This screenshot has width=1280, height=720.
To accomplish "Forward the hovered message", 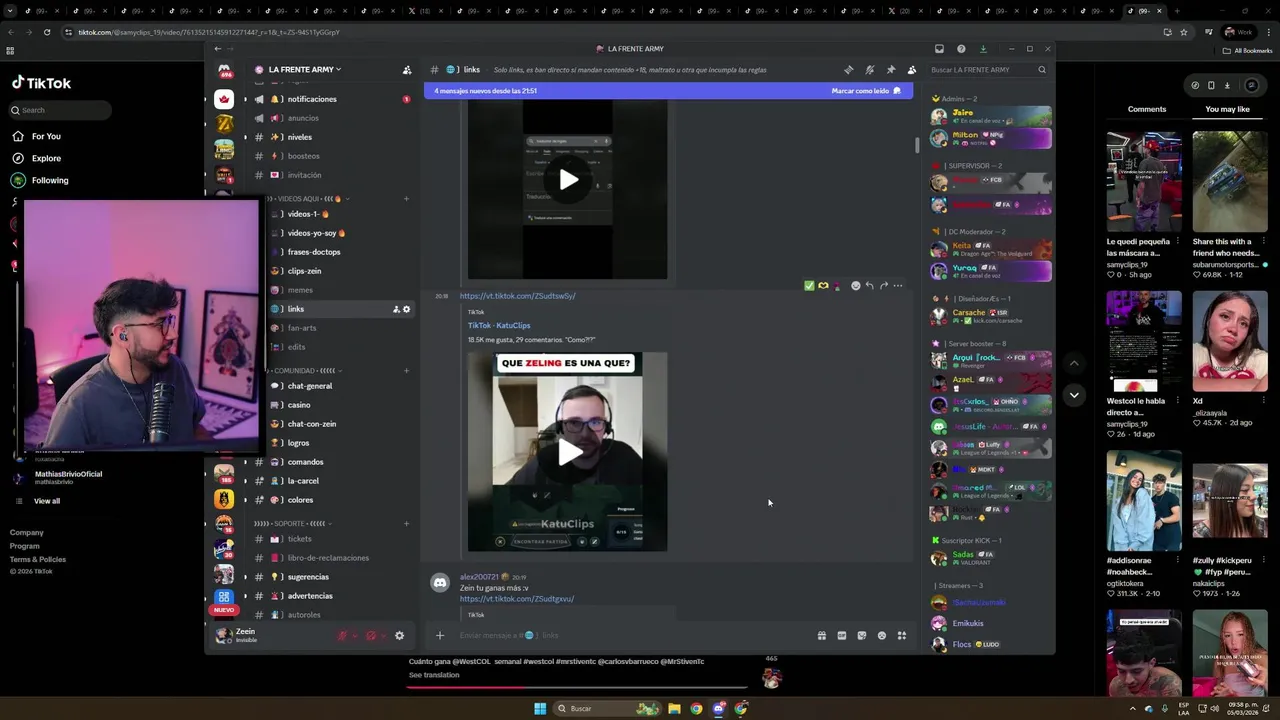I will tap(883, 286).
